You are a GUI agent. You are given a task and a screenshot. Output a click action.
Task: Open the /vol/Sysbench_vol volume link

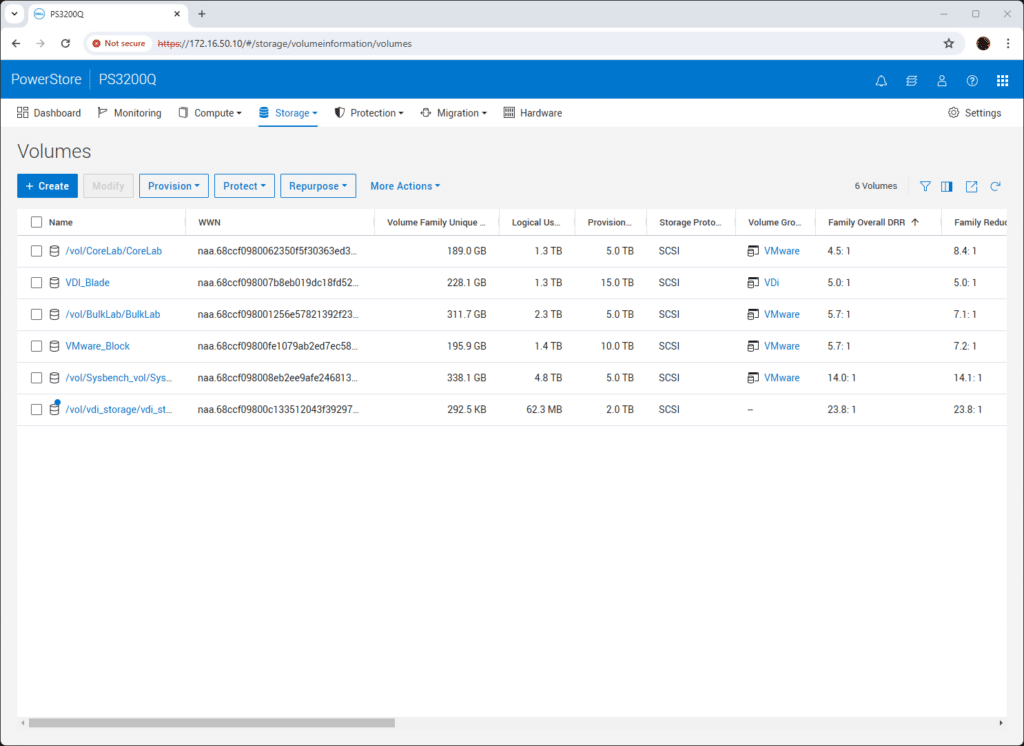(x=119, y=378)
